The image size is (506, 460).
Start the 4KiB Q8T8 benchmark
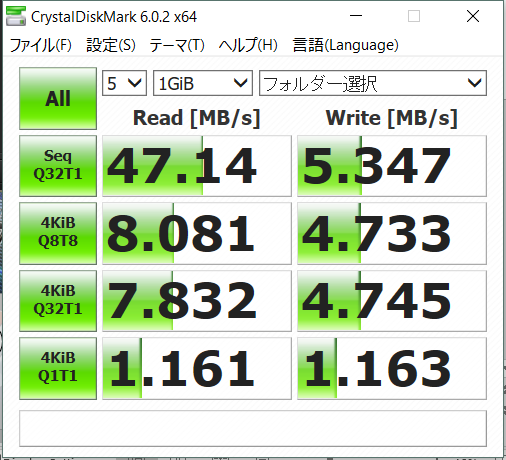tap(58, 233)
